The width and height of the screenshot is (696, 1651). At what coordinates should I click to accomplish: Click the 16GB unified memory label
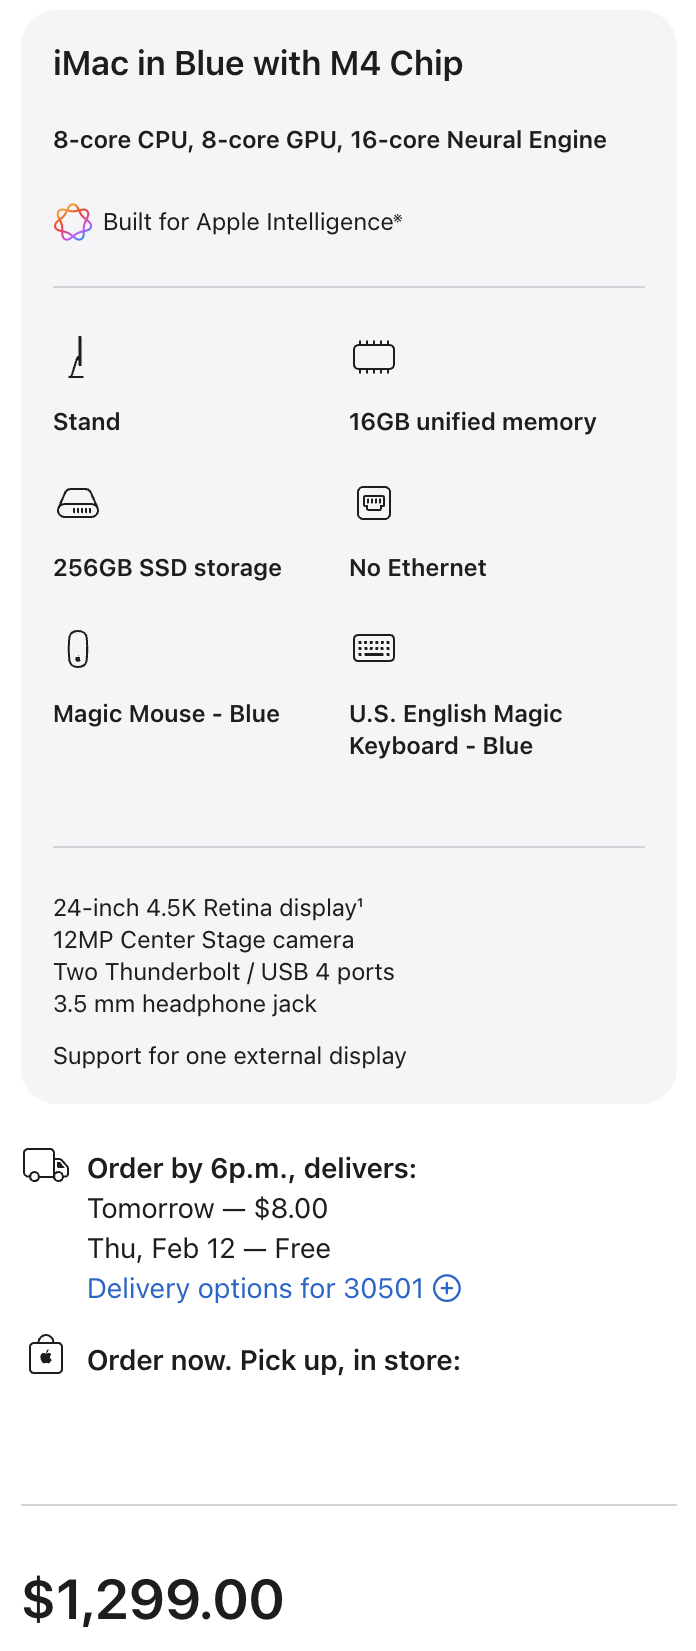click(472, 422)
